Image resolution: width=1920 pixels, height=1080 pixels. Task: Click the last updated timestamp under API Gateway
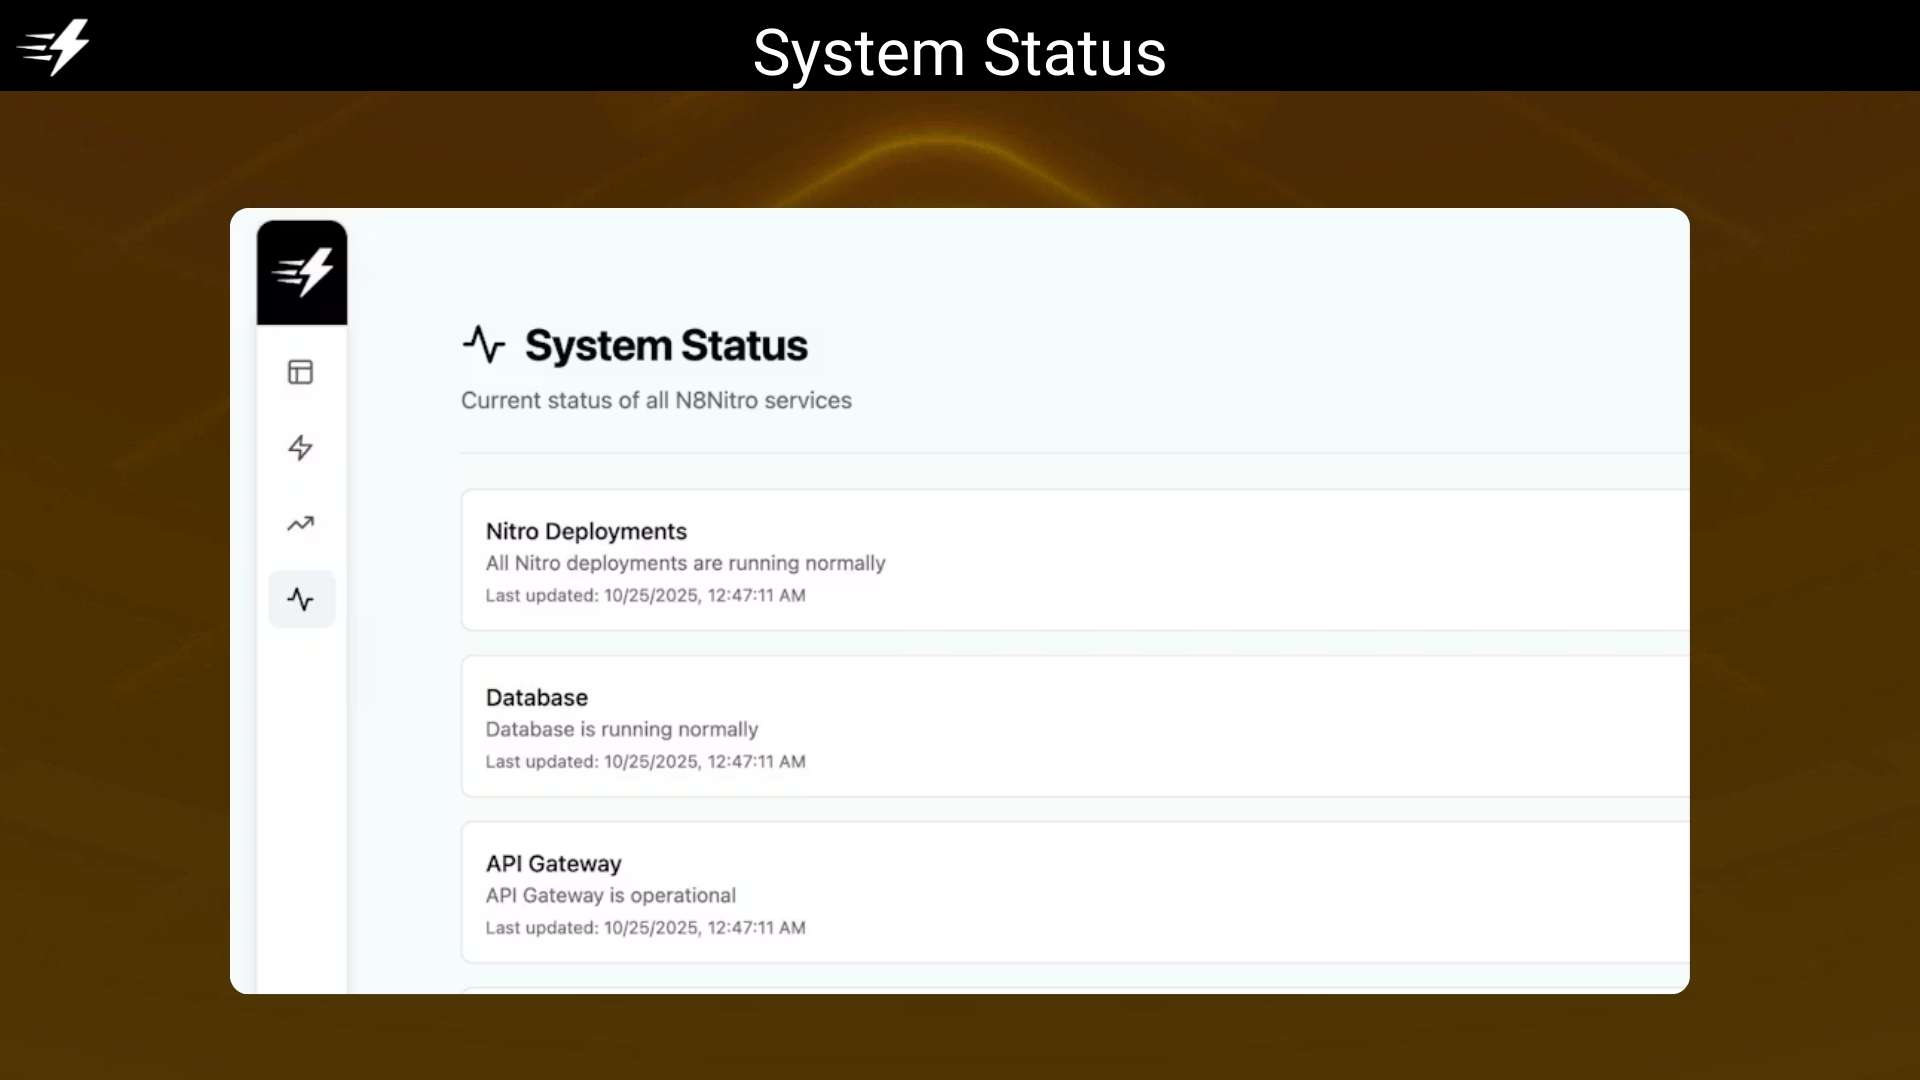(645, 927)
